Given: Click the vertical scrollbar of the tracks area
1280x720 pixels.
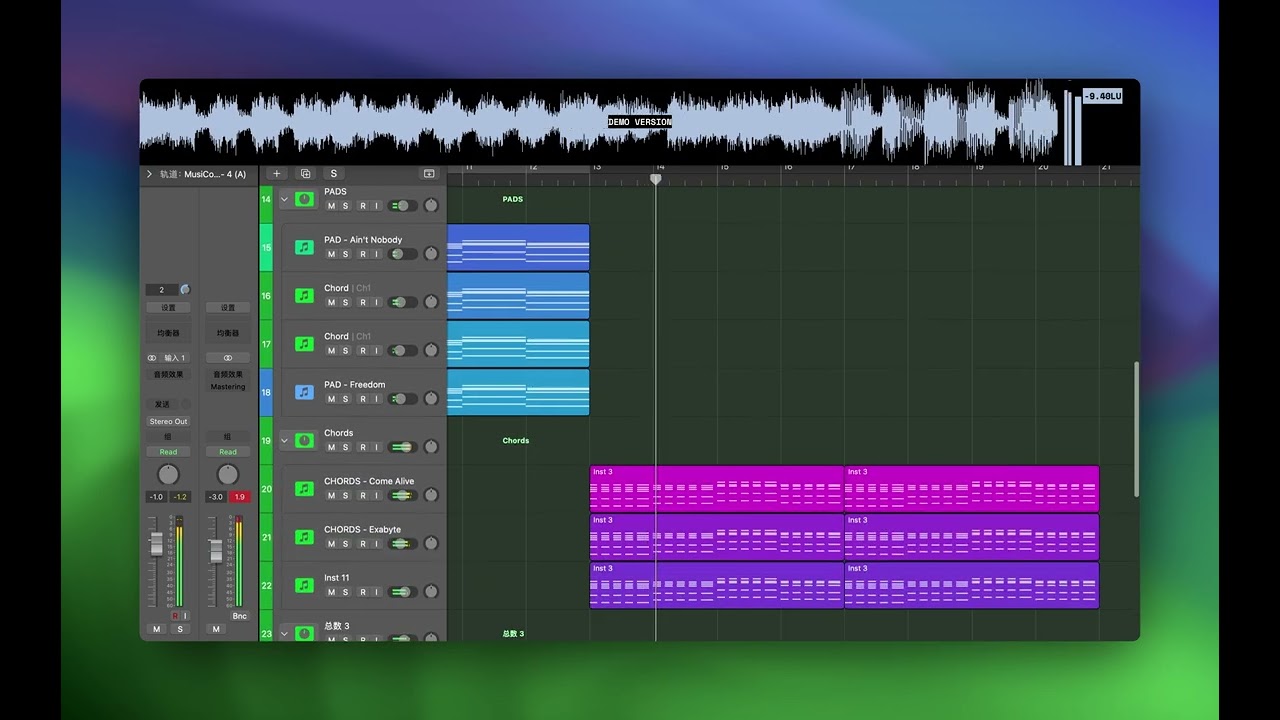Looking at the screenshot, I should (x=1136, y=429).
